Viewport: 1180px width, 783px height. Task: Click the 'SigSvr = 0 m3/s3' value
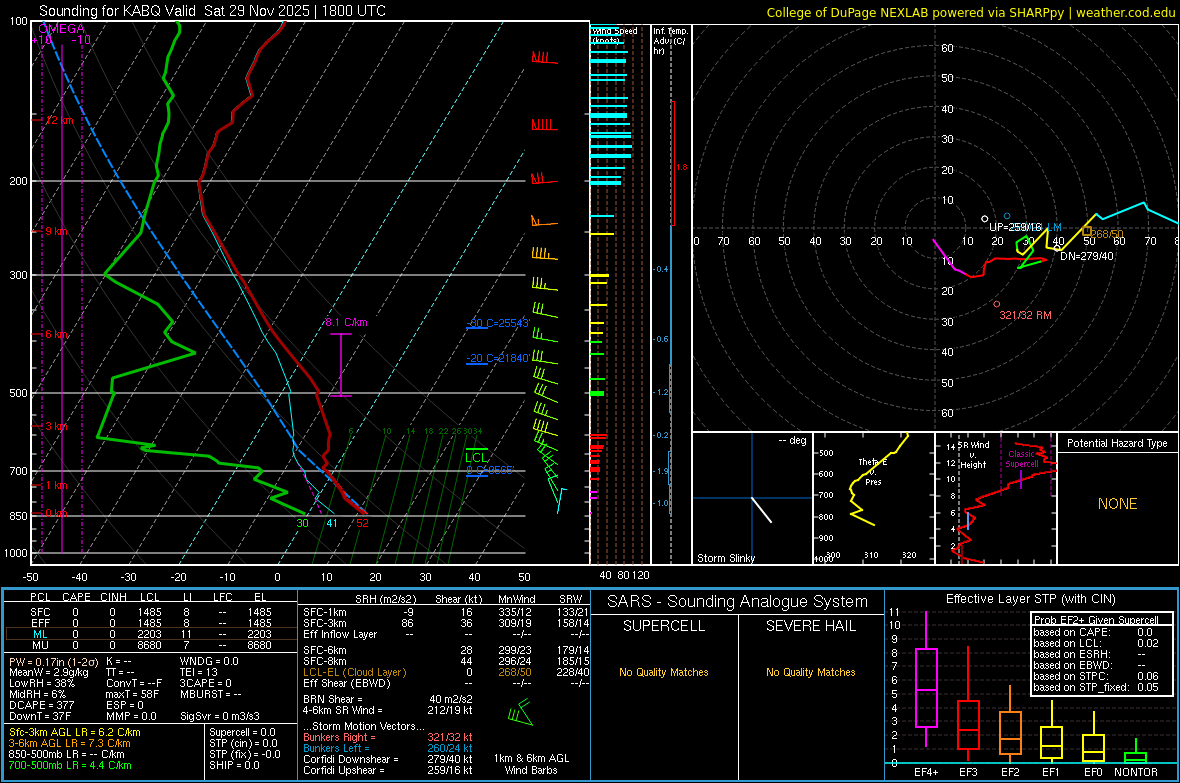pos(220,717)
